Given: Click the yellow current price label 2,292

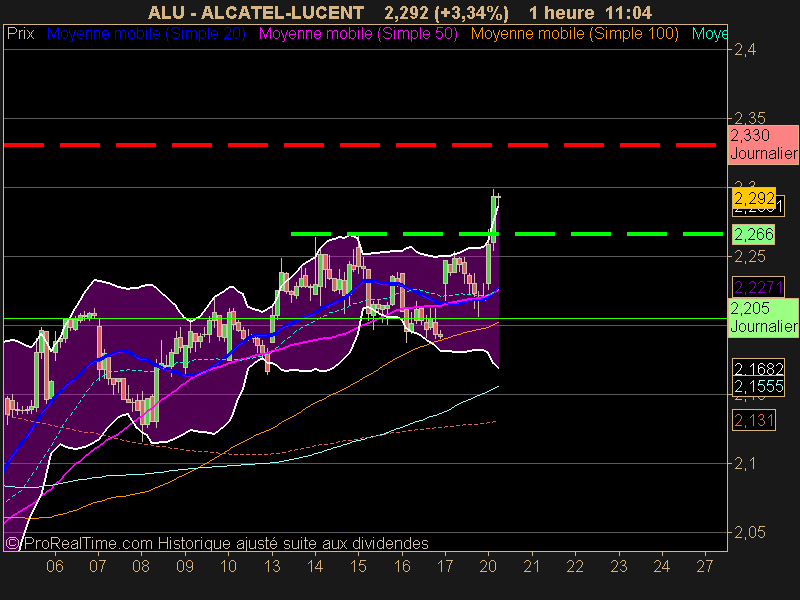Looking at the screenshot, I should pos(754,197).
